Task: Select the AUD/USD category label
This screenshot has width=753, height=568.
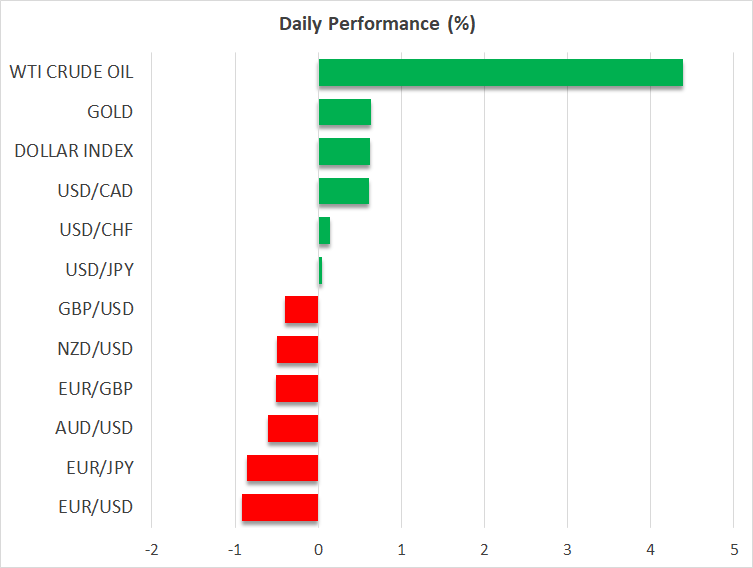Action: (94, 428)
